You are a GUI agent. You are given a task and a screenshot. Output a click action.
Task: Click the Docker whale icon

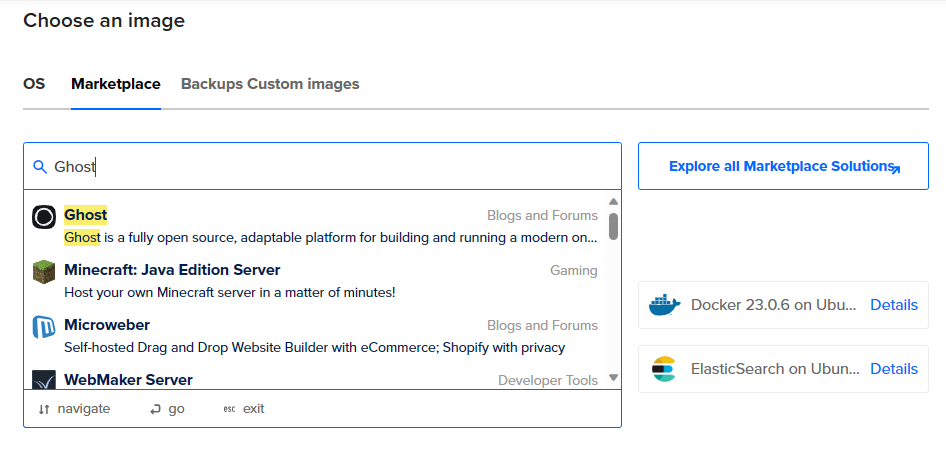665,305
